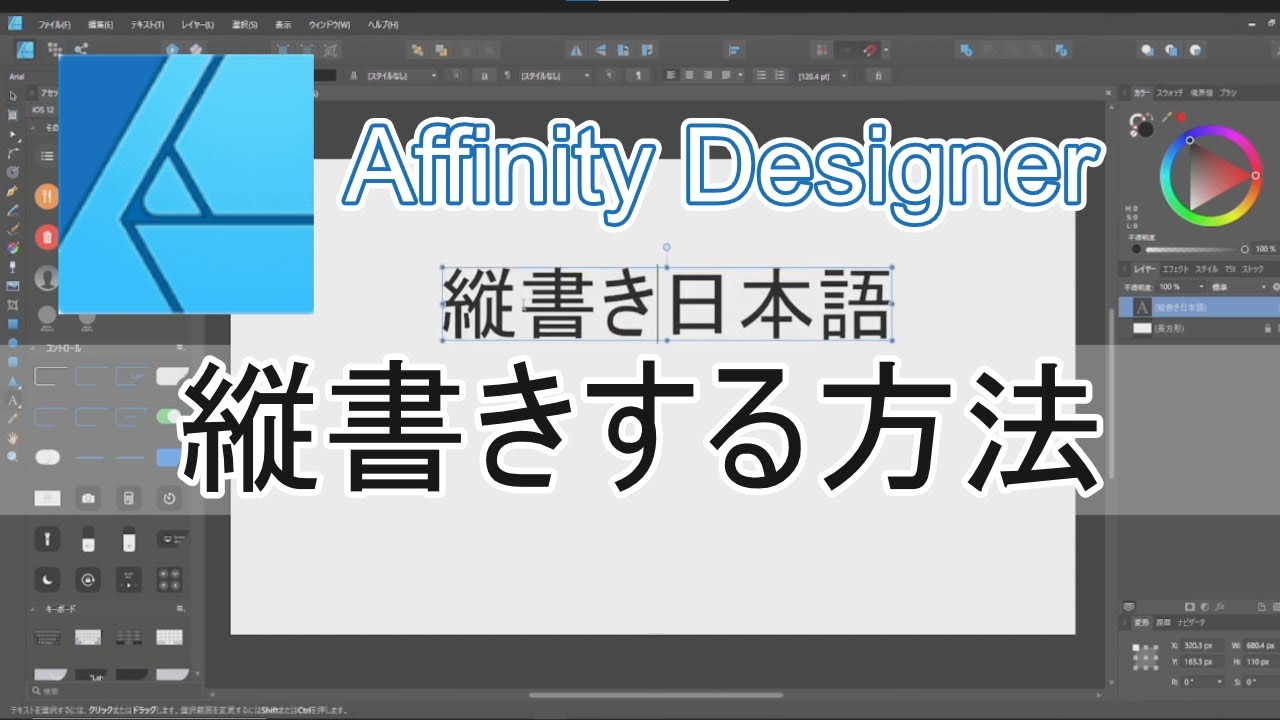The width and height of the screenshot is (1280, 720).
Task: Switch to Designer persona icon
Action: pos(27,49)
